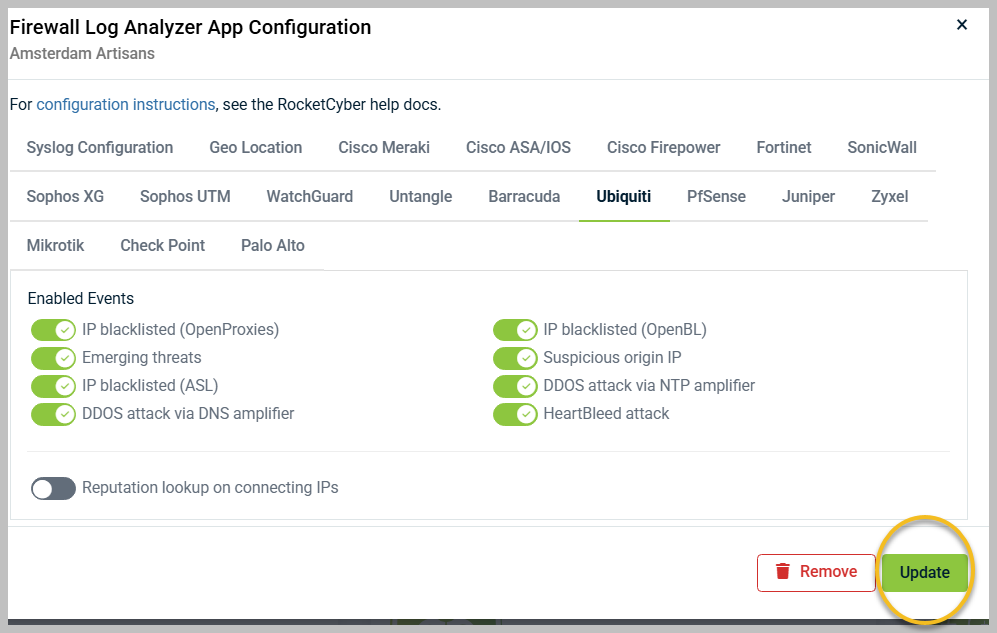Disable IP blacklisted (OpenProxies) event
997x633 pixels.
[53, 329]
